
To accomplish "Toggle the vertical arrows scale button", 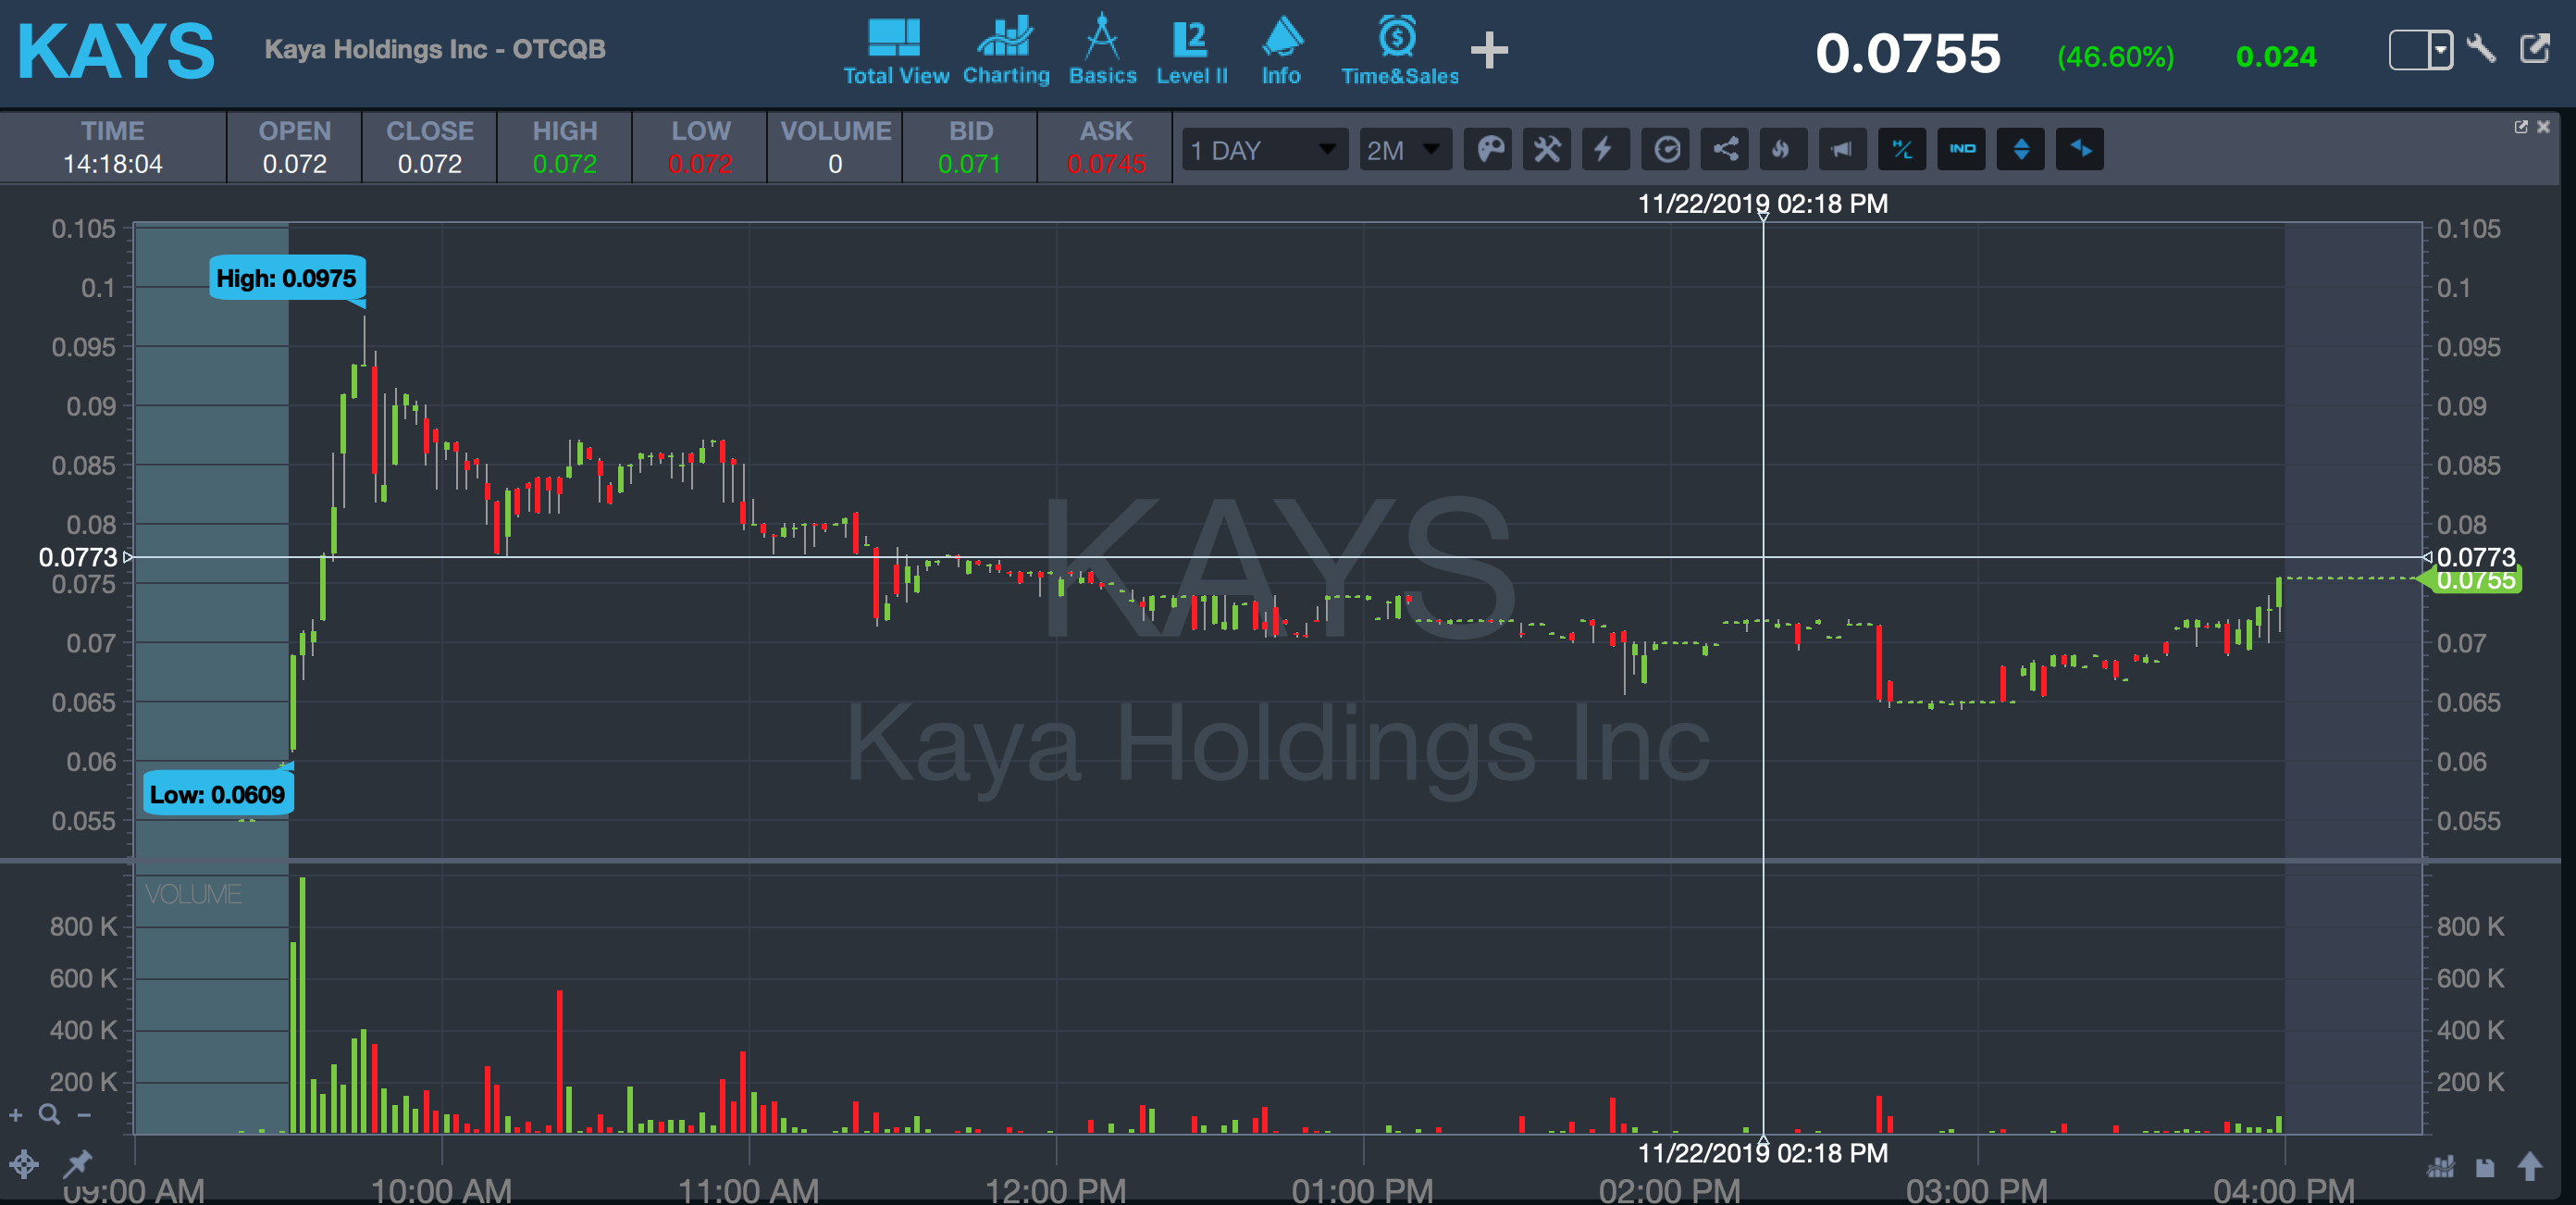I will (2021, 150).
